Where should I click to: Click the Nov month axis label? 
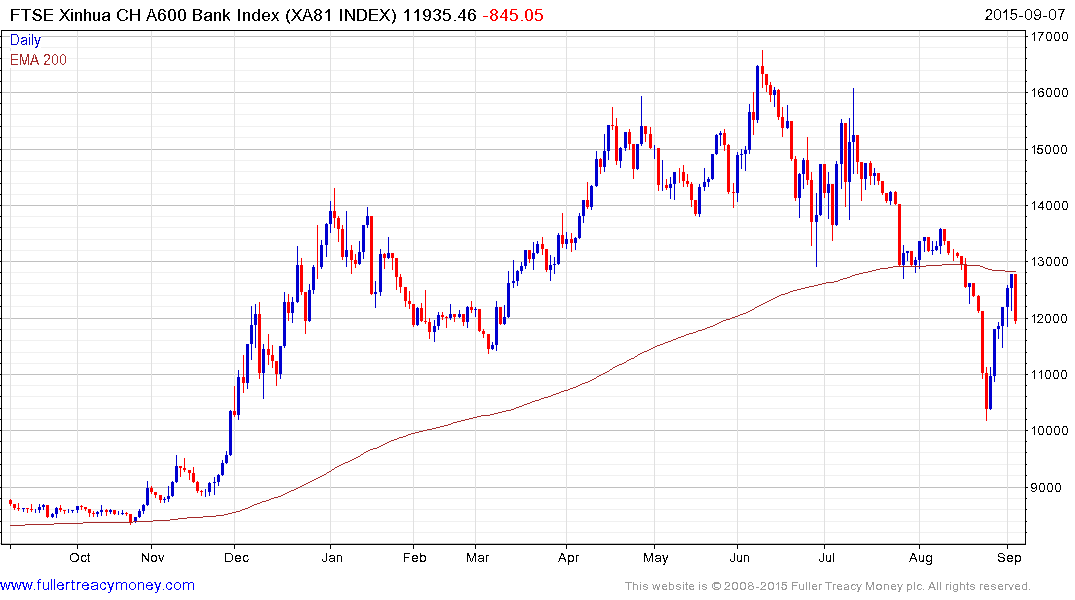[x=152, y=557]
